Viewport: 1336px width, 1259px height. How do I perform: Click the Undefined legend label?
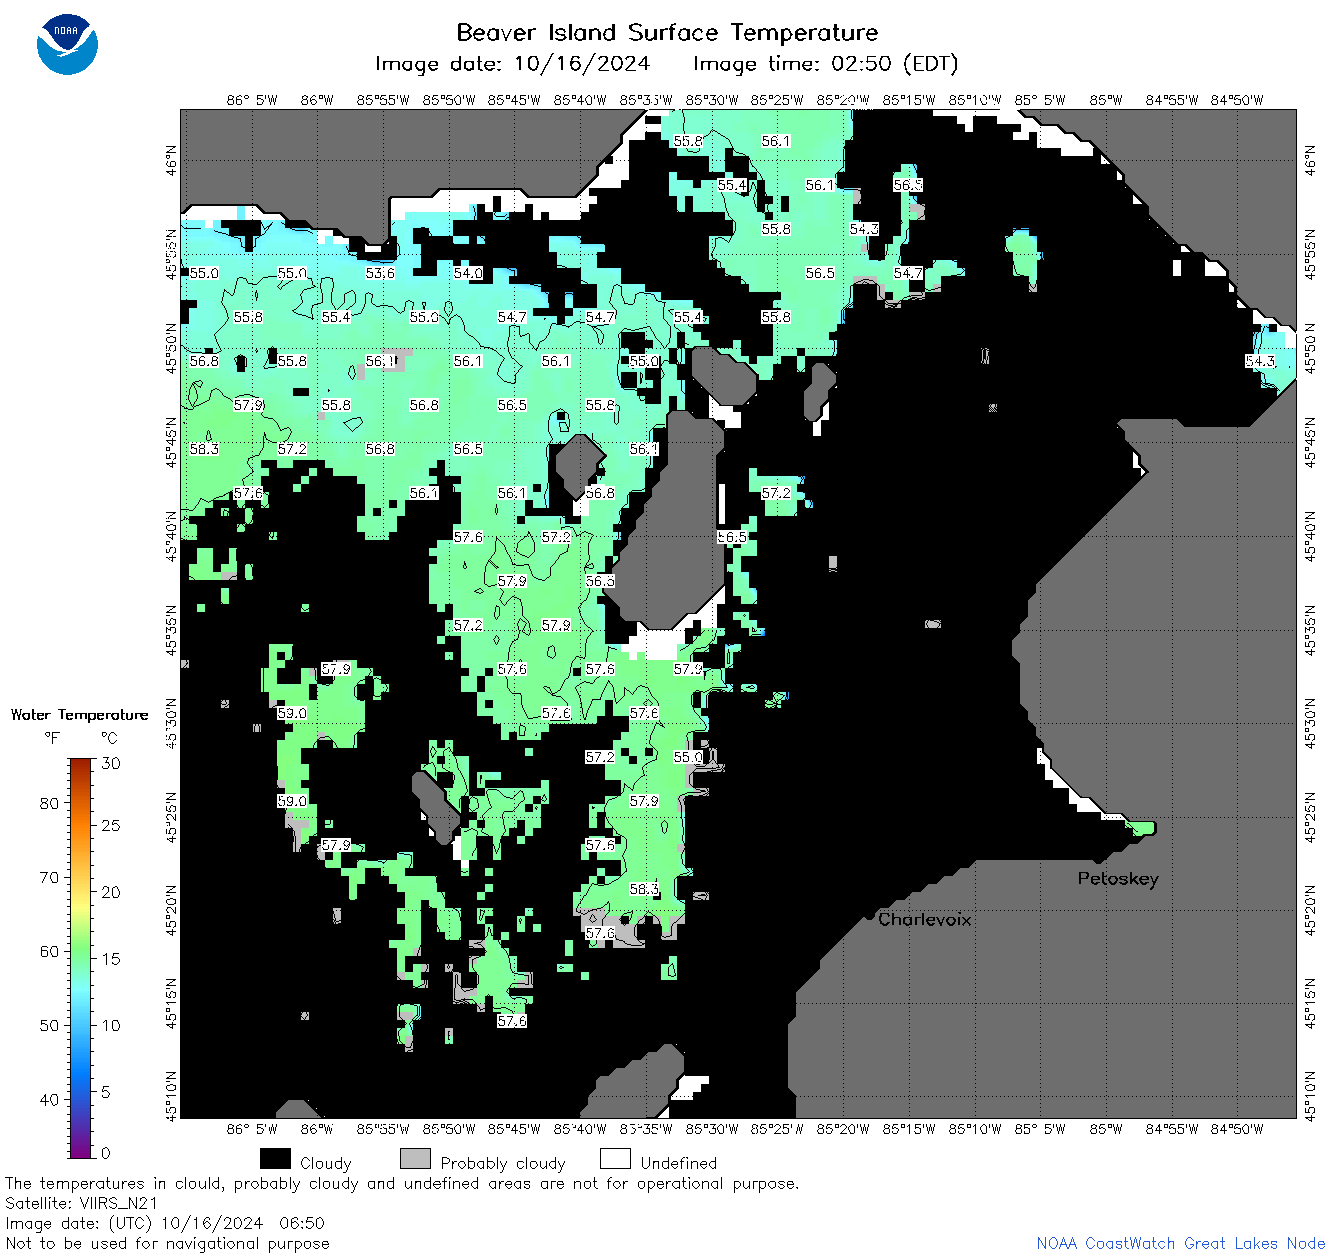[x=679, y=1163]
